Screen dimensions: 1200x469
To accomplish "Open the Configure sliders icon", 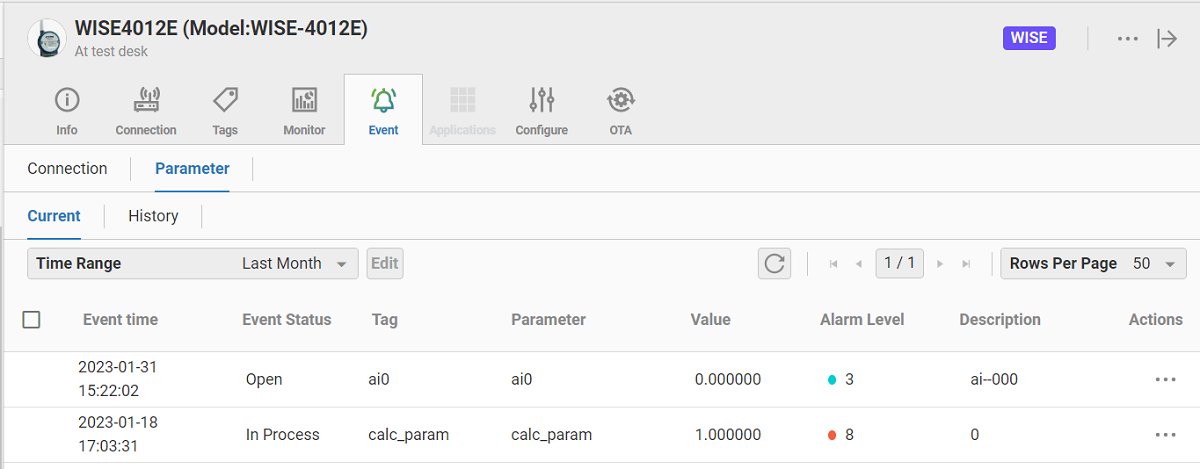I will pyautogui.click(x=541, y=101).
